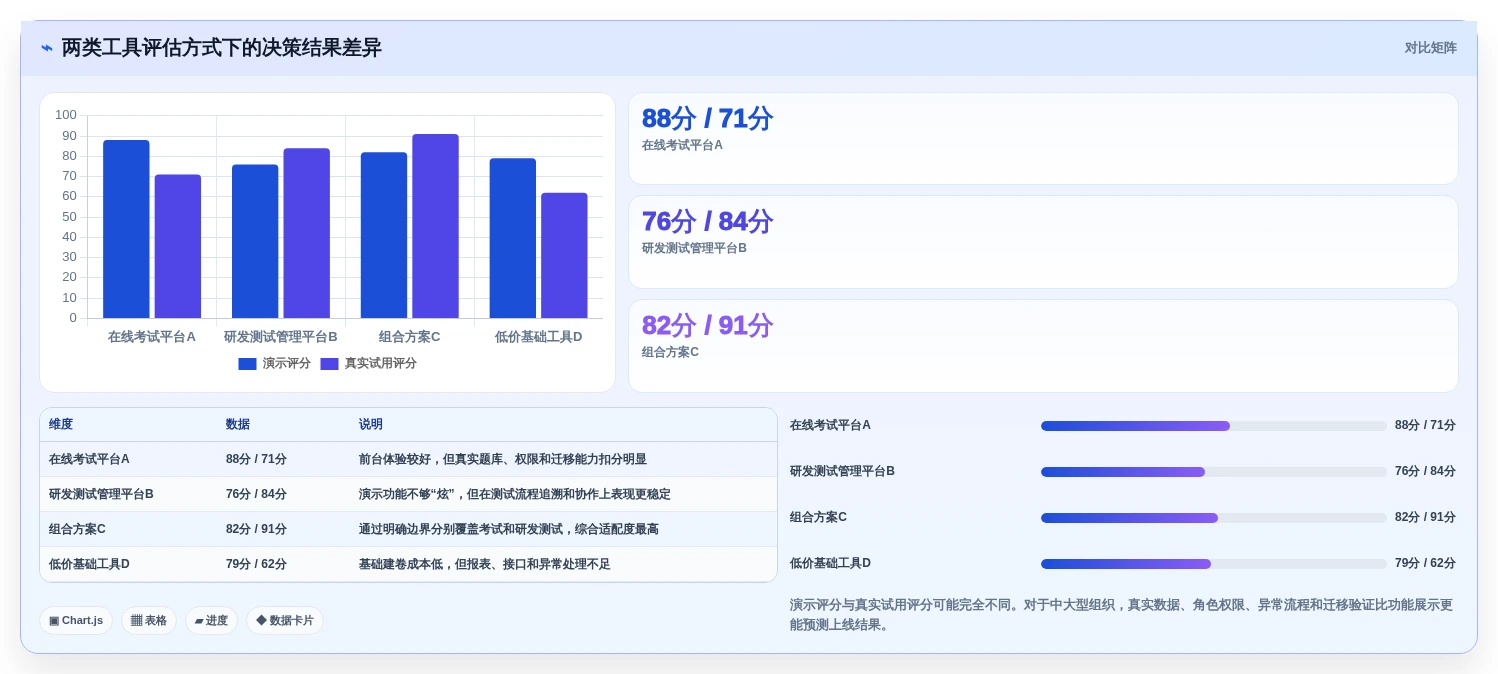Click 演示评分 bar for 研发测试管理平台B
1498x674 pixels.
(x=255, y=242)
